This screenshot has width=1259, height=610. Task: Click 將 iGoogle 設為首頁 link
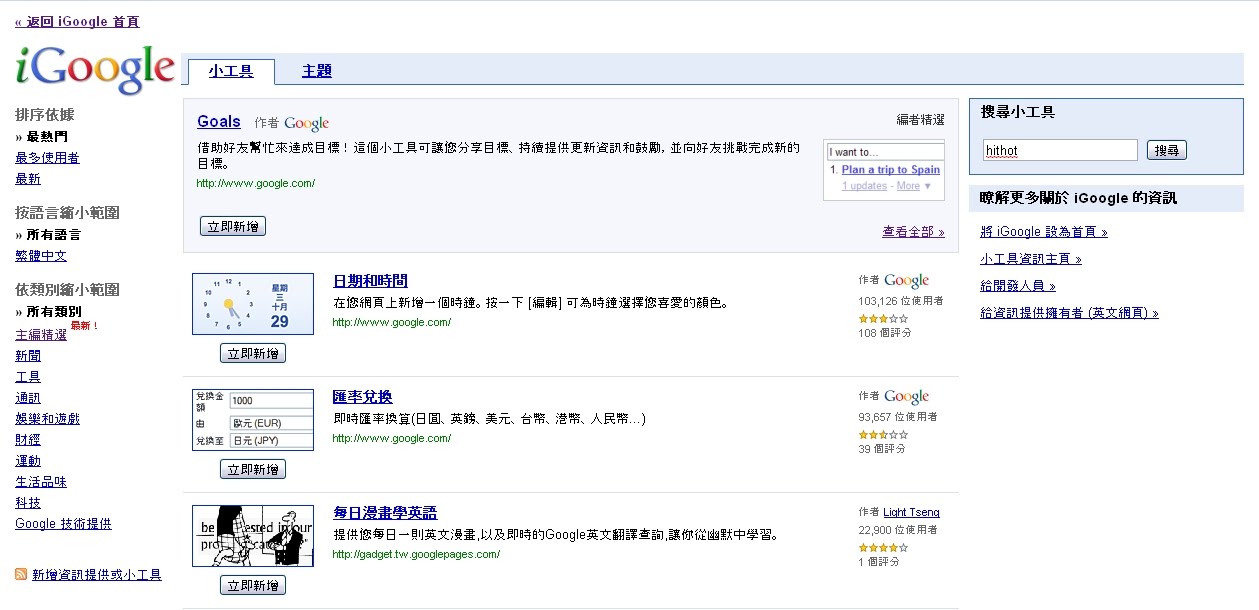pos(1044,232)
